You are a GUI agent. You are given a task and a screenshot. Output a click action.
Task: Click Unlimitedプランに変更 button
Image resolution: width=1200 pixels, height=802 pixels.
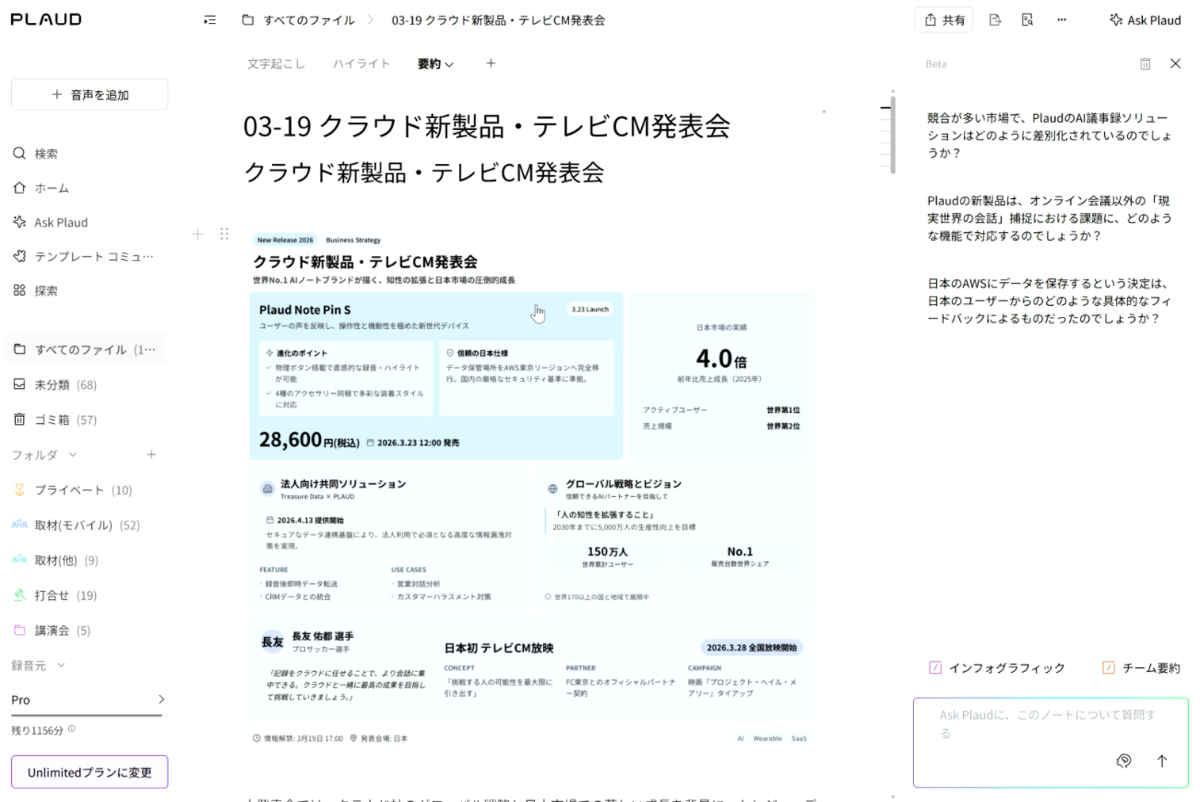point(90,772)
